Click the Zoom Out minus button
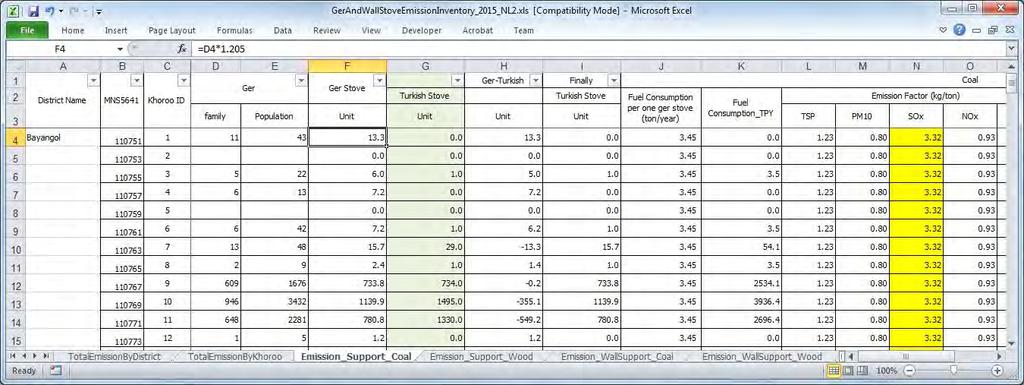 coord(908,371)
